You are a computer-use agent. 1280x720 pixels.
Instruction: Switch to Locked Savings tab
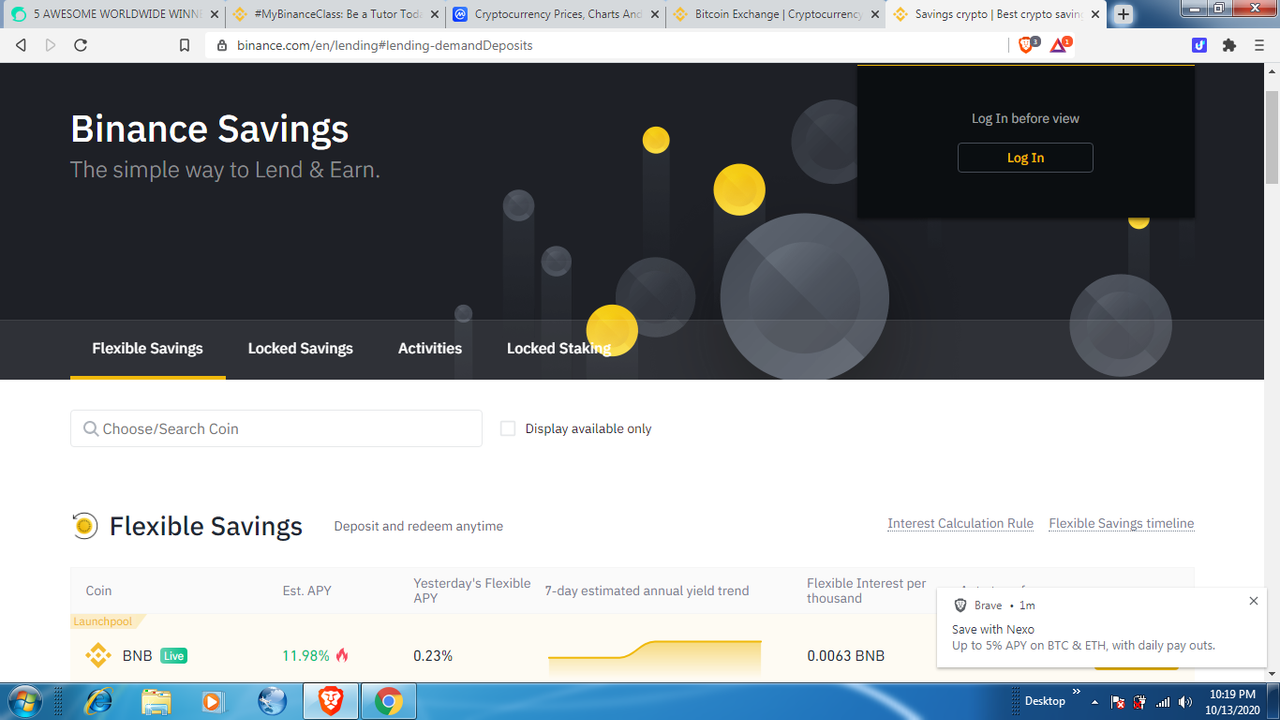(x=301, y=349)
